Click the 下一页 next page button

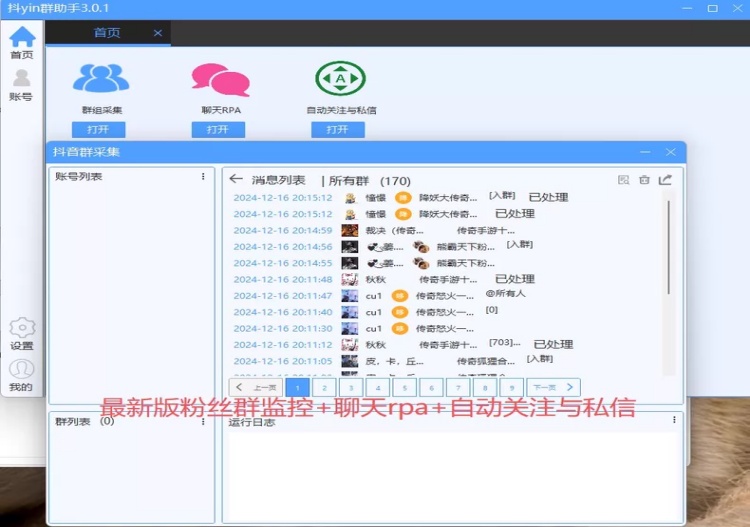[x=553, y=387]
